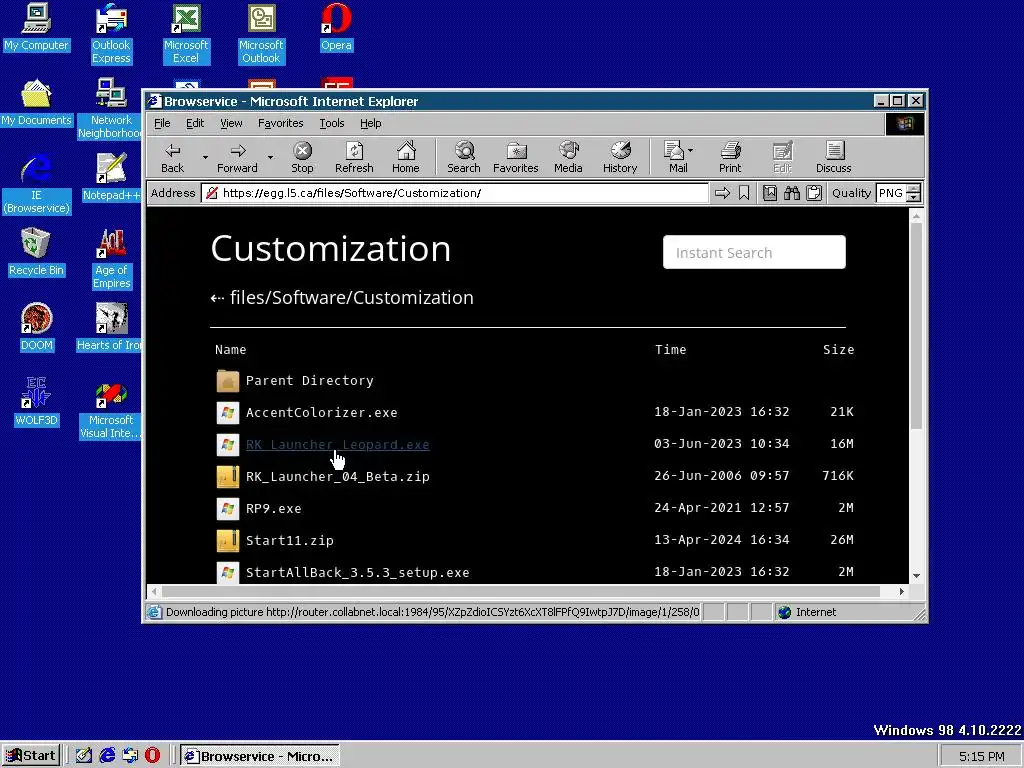This screenshot has width=1024, height=768.
Task: Click the Opera quick launch icon on the taskbar
Action: pyautogui.click(x=152, y=756)
